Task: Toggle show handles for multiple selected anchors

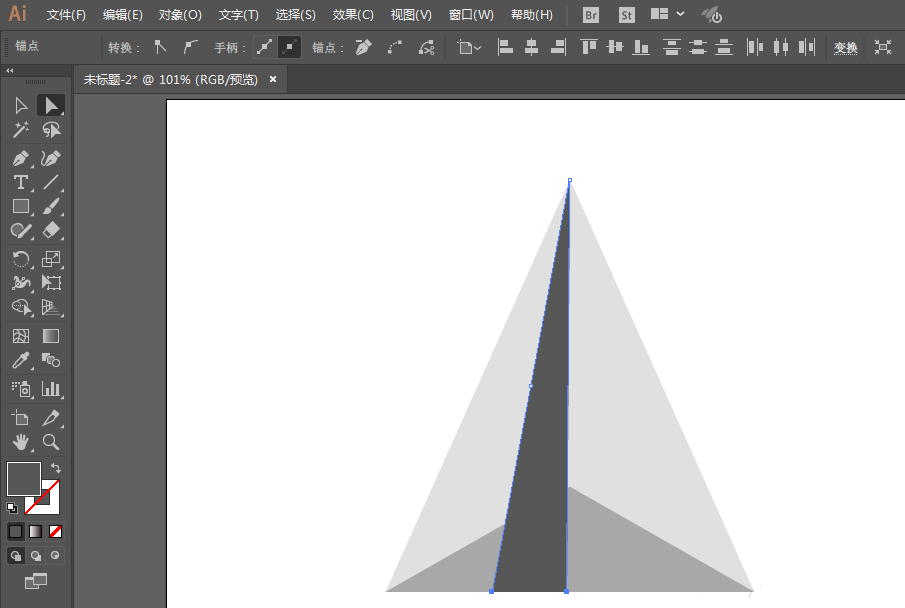Action: [x=264, y=47]
